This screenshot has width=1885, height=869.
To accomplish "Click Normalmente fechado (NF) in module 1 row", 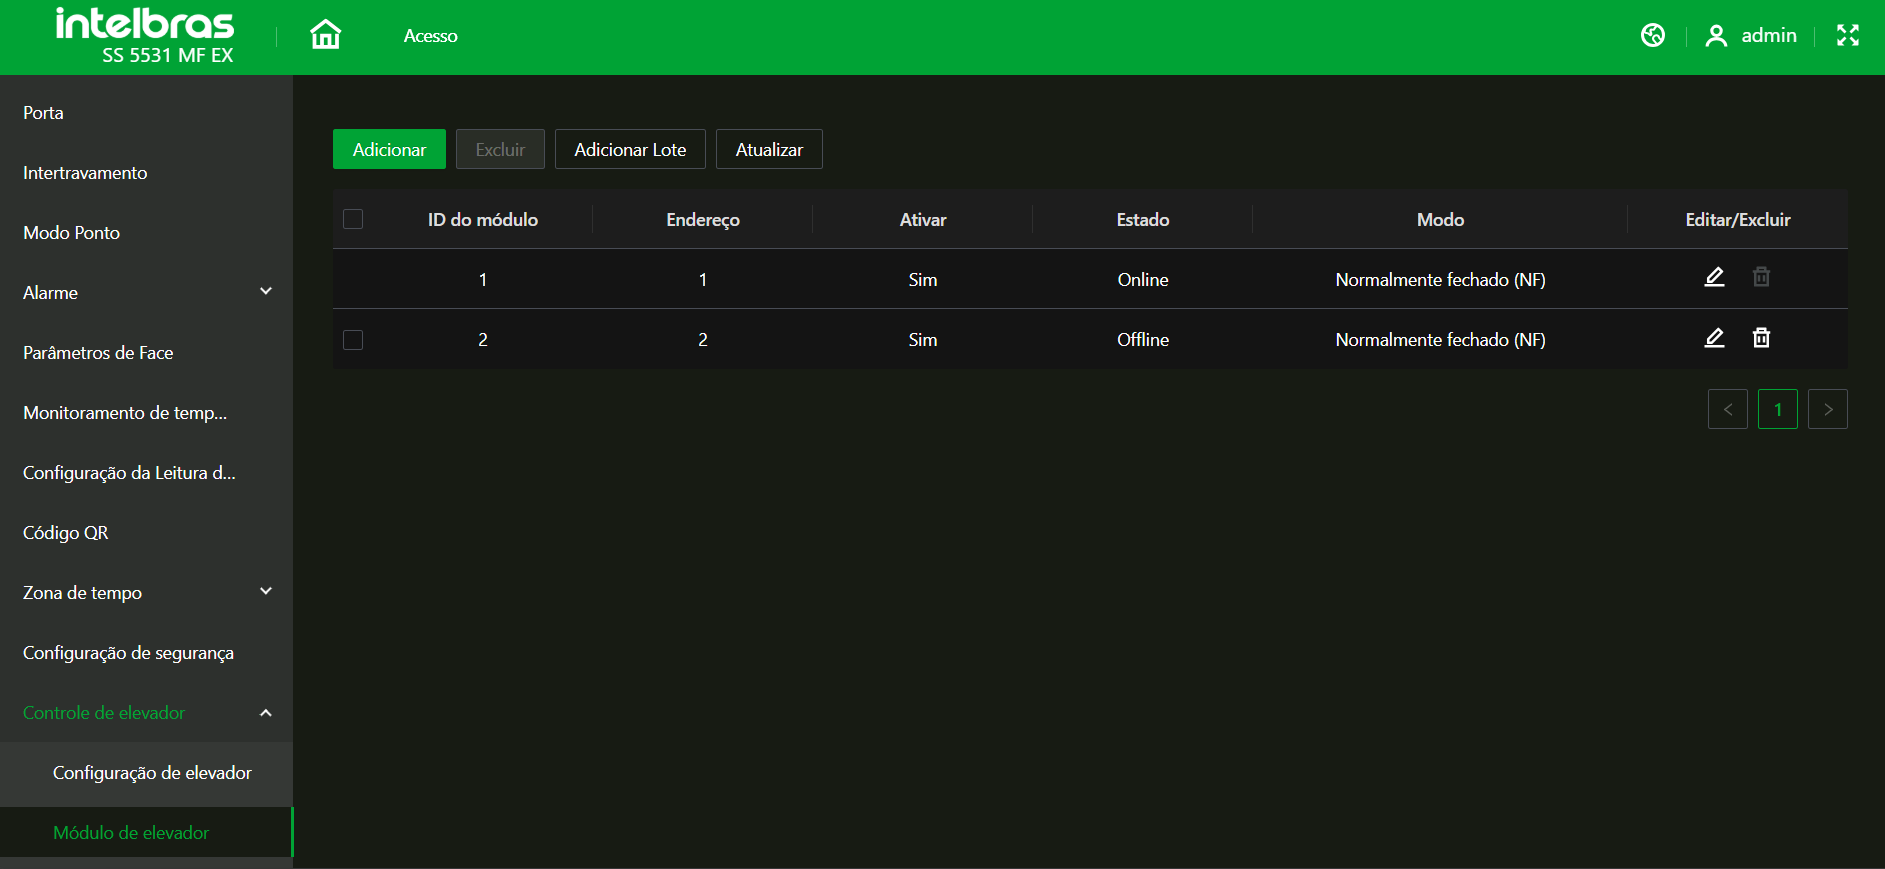I will click(x=1440, y=280).
